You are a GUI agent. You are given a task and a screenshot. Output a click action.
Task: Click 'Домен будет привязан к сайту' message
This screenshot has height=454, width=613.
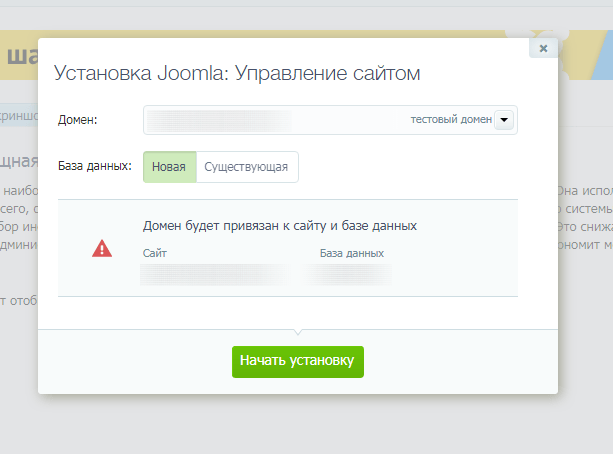tap(280, 226)
